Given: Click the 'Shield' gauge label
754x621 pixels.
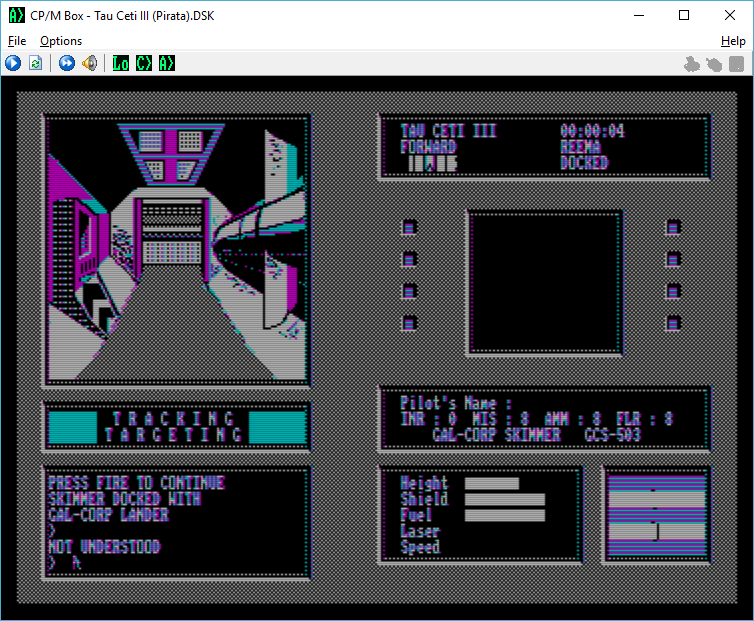Looking at the screenshot, I should click(x=424, y=499).
